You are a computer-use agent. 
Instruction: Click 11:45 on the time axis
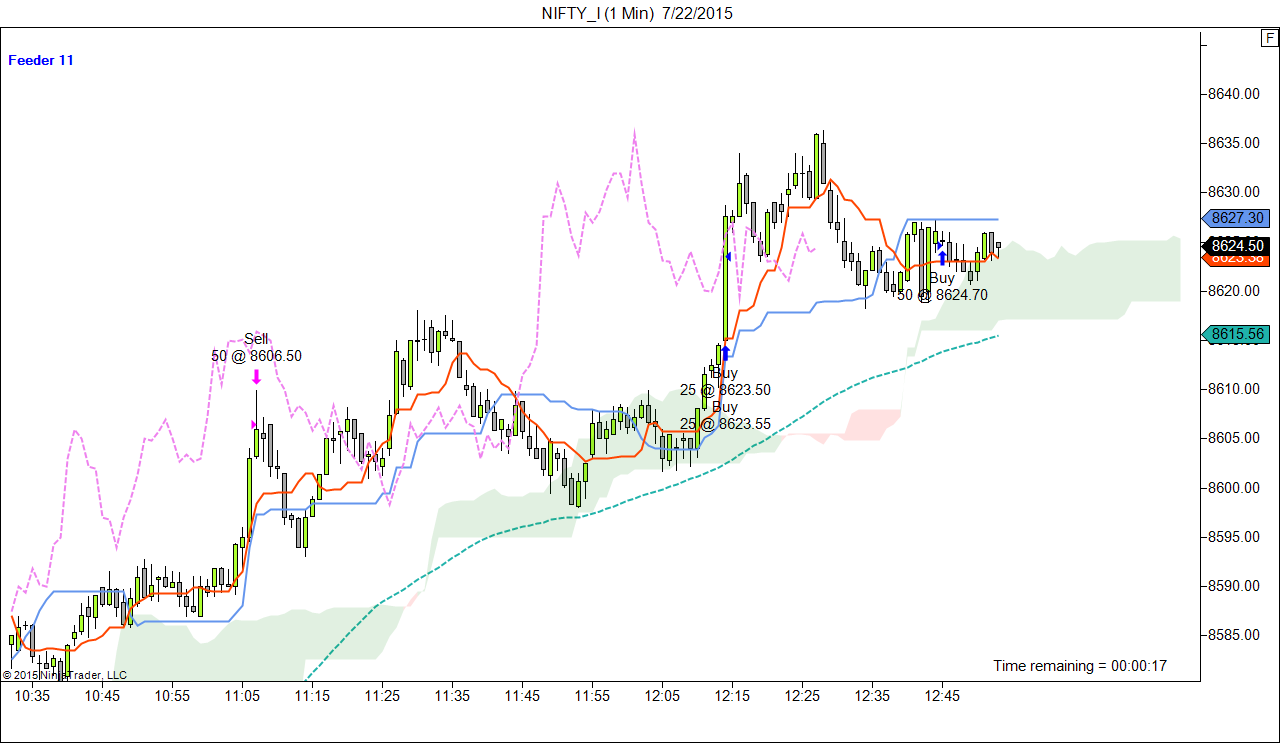(x=523, y=695)
